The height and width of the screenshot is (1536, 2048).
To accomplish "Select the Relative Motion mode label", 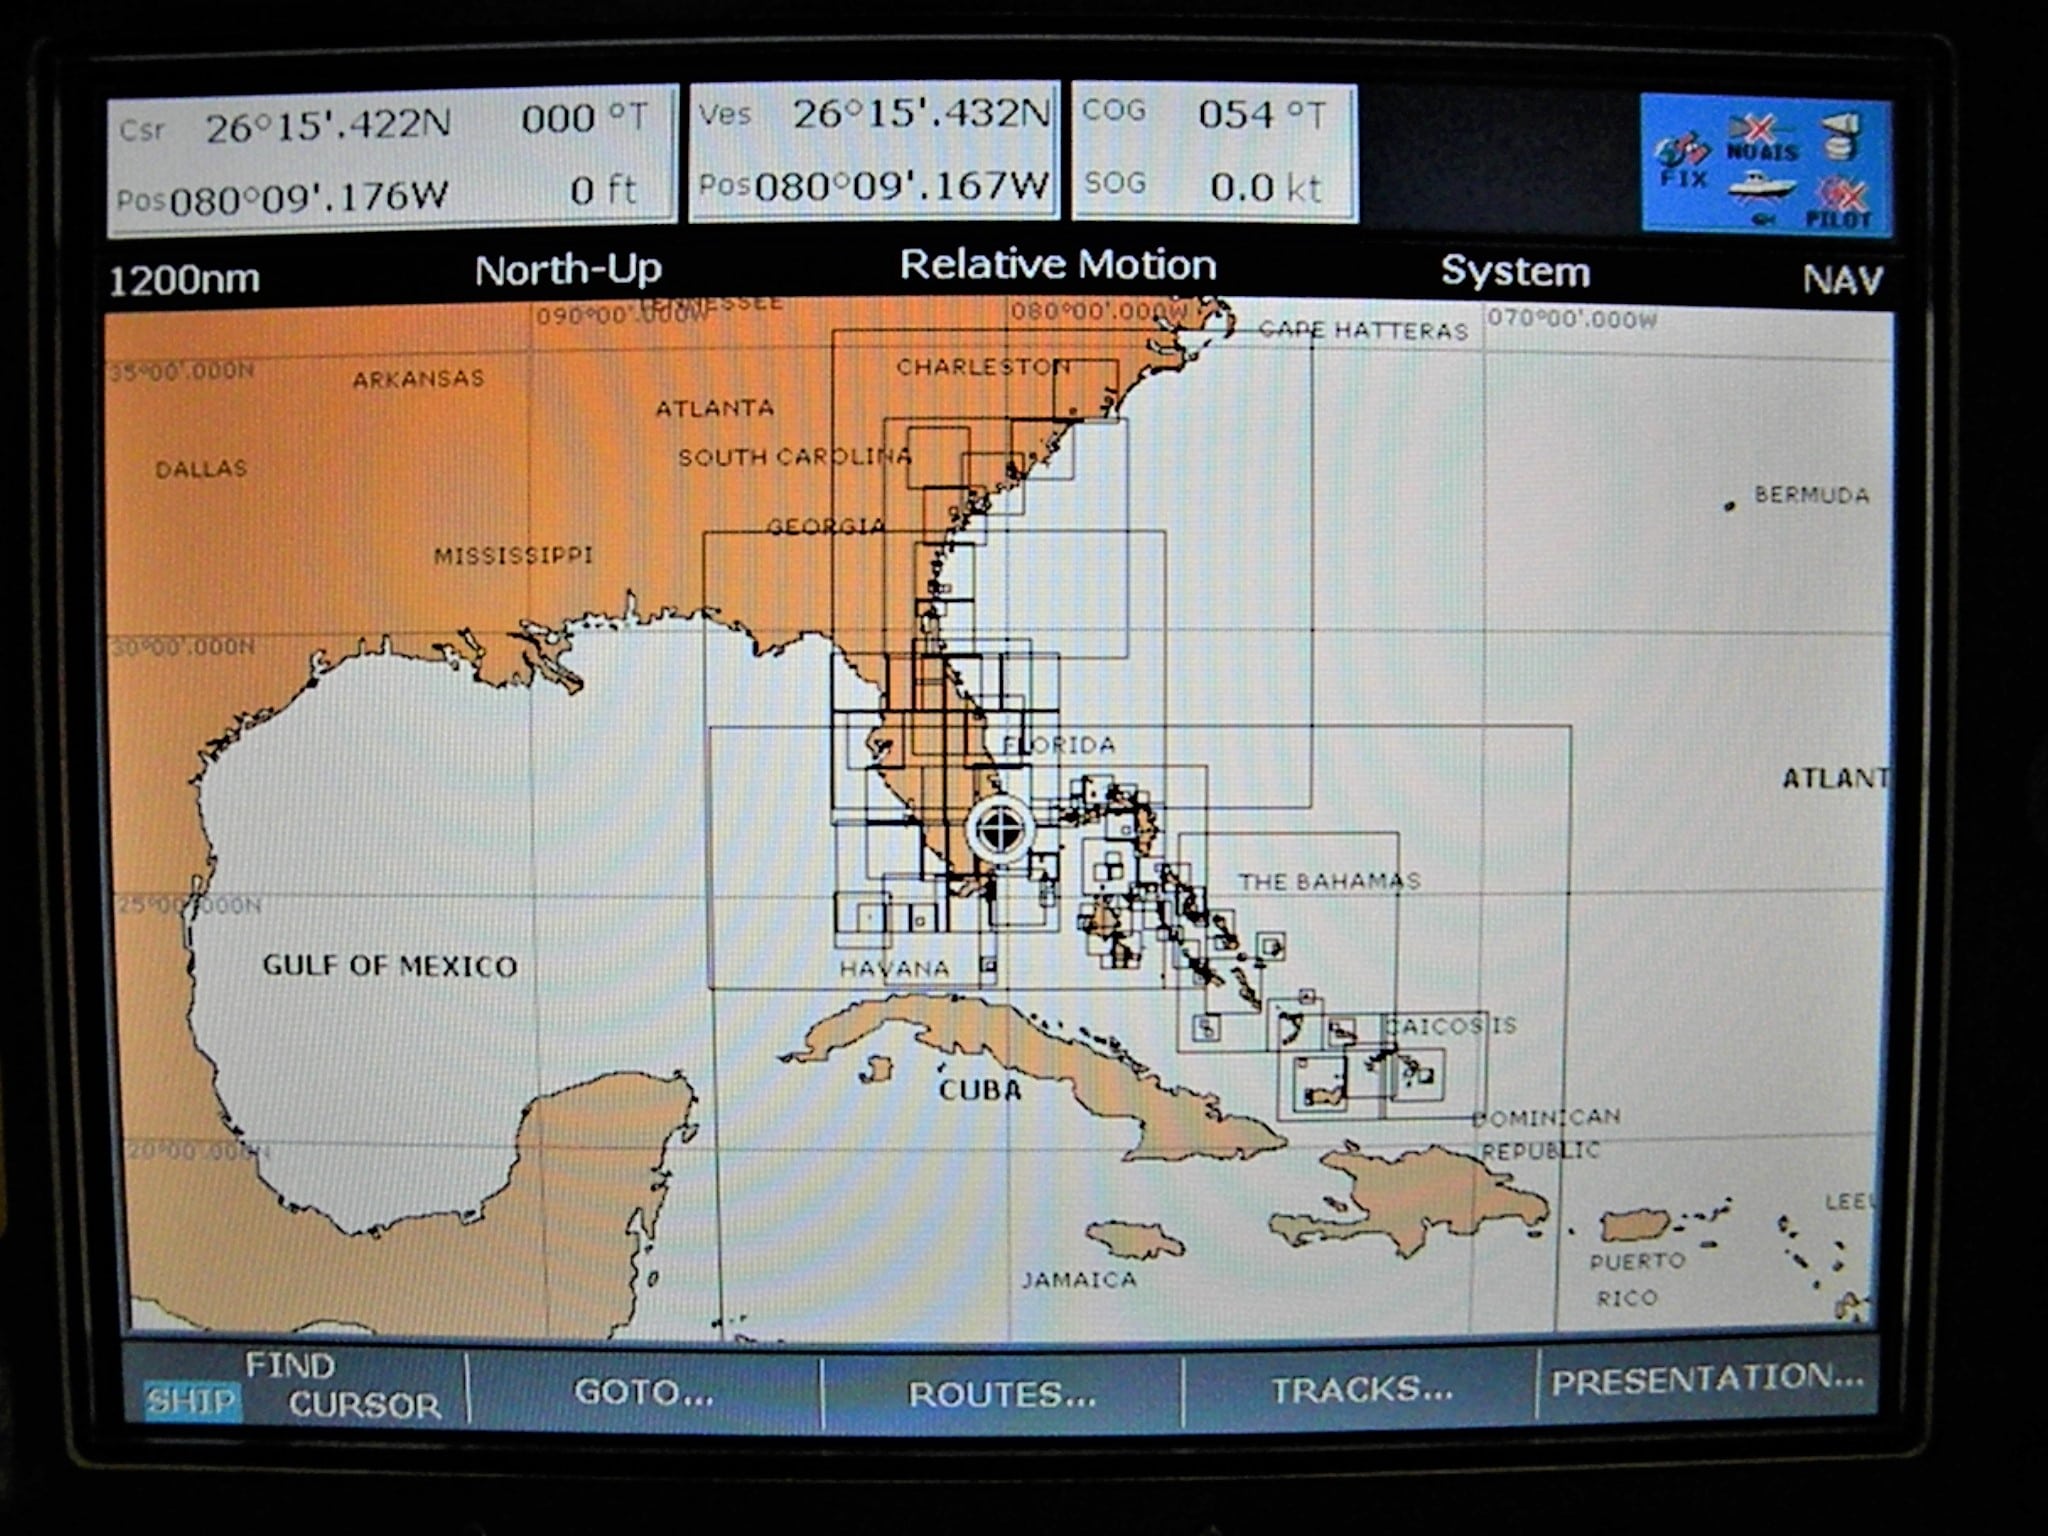I will (x=1057, y=265).
